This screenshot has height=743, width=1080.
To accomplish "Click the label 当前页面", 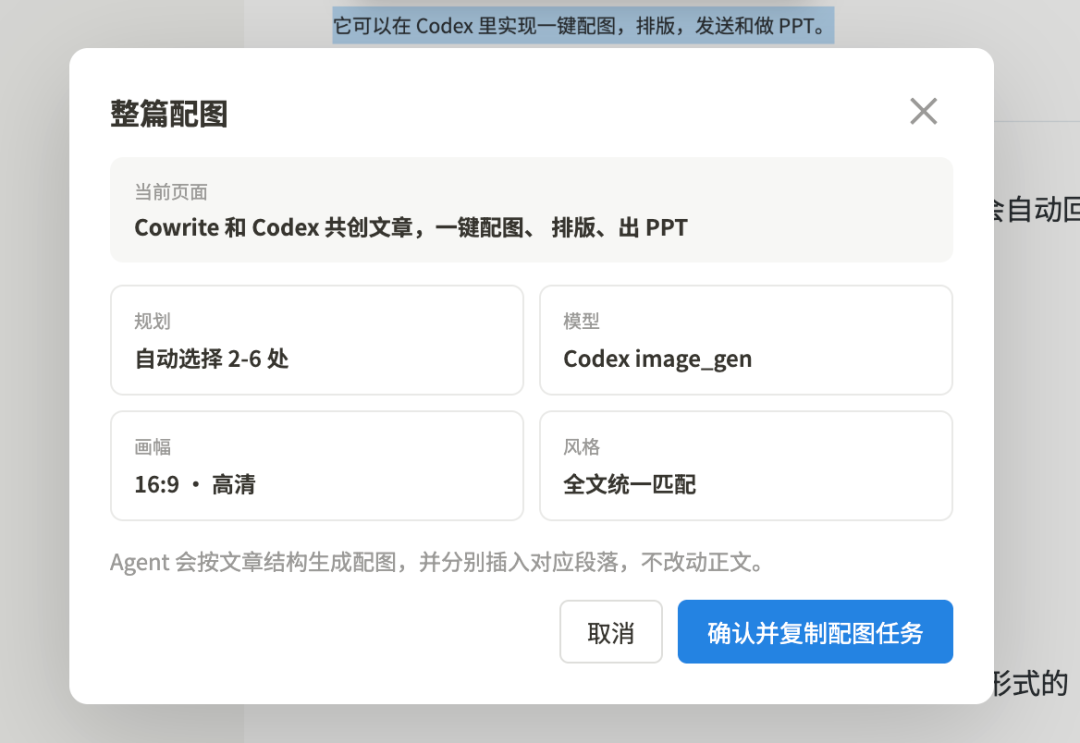I will click(x=171, y=192).
